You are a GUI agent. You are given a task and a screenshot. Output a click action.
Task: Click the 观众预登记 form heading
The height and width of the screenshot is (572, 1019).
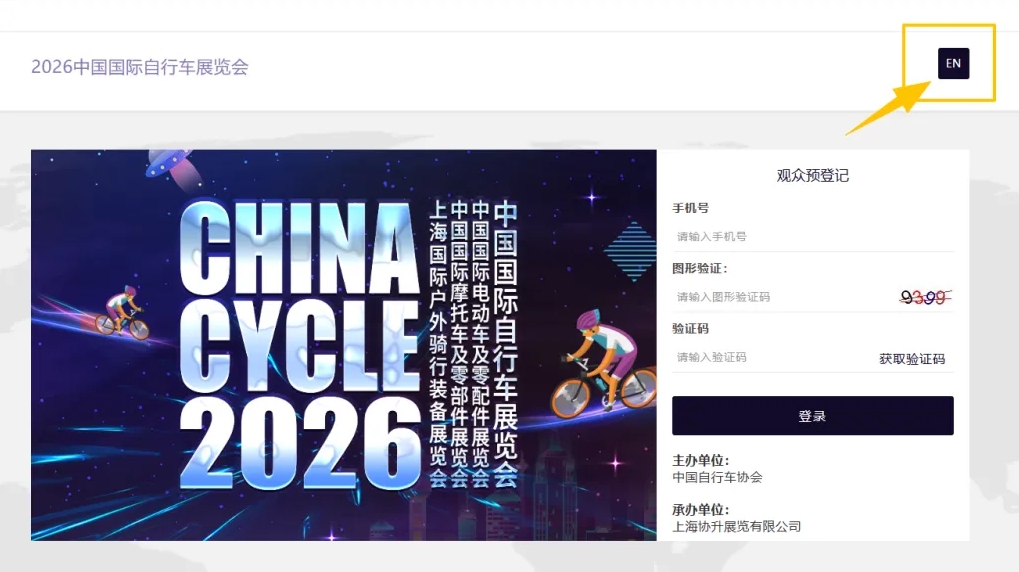pos(812,176)
